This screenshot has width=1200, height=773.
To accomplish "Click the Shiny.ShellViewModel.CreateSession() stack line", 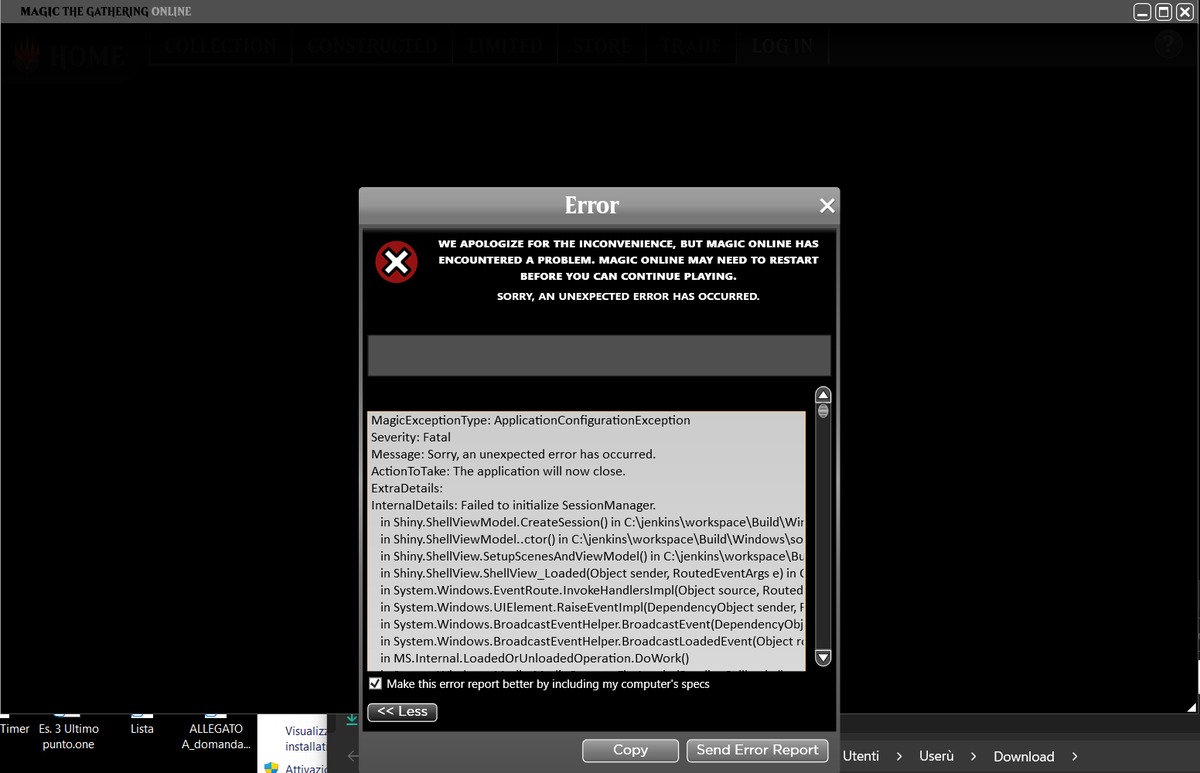I will [x=592, y=522].
